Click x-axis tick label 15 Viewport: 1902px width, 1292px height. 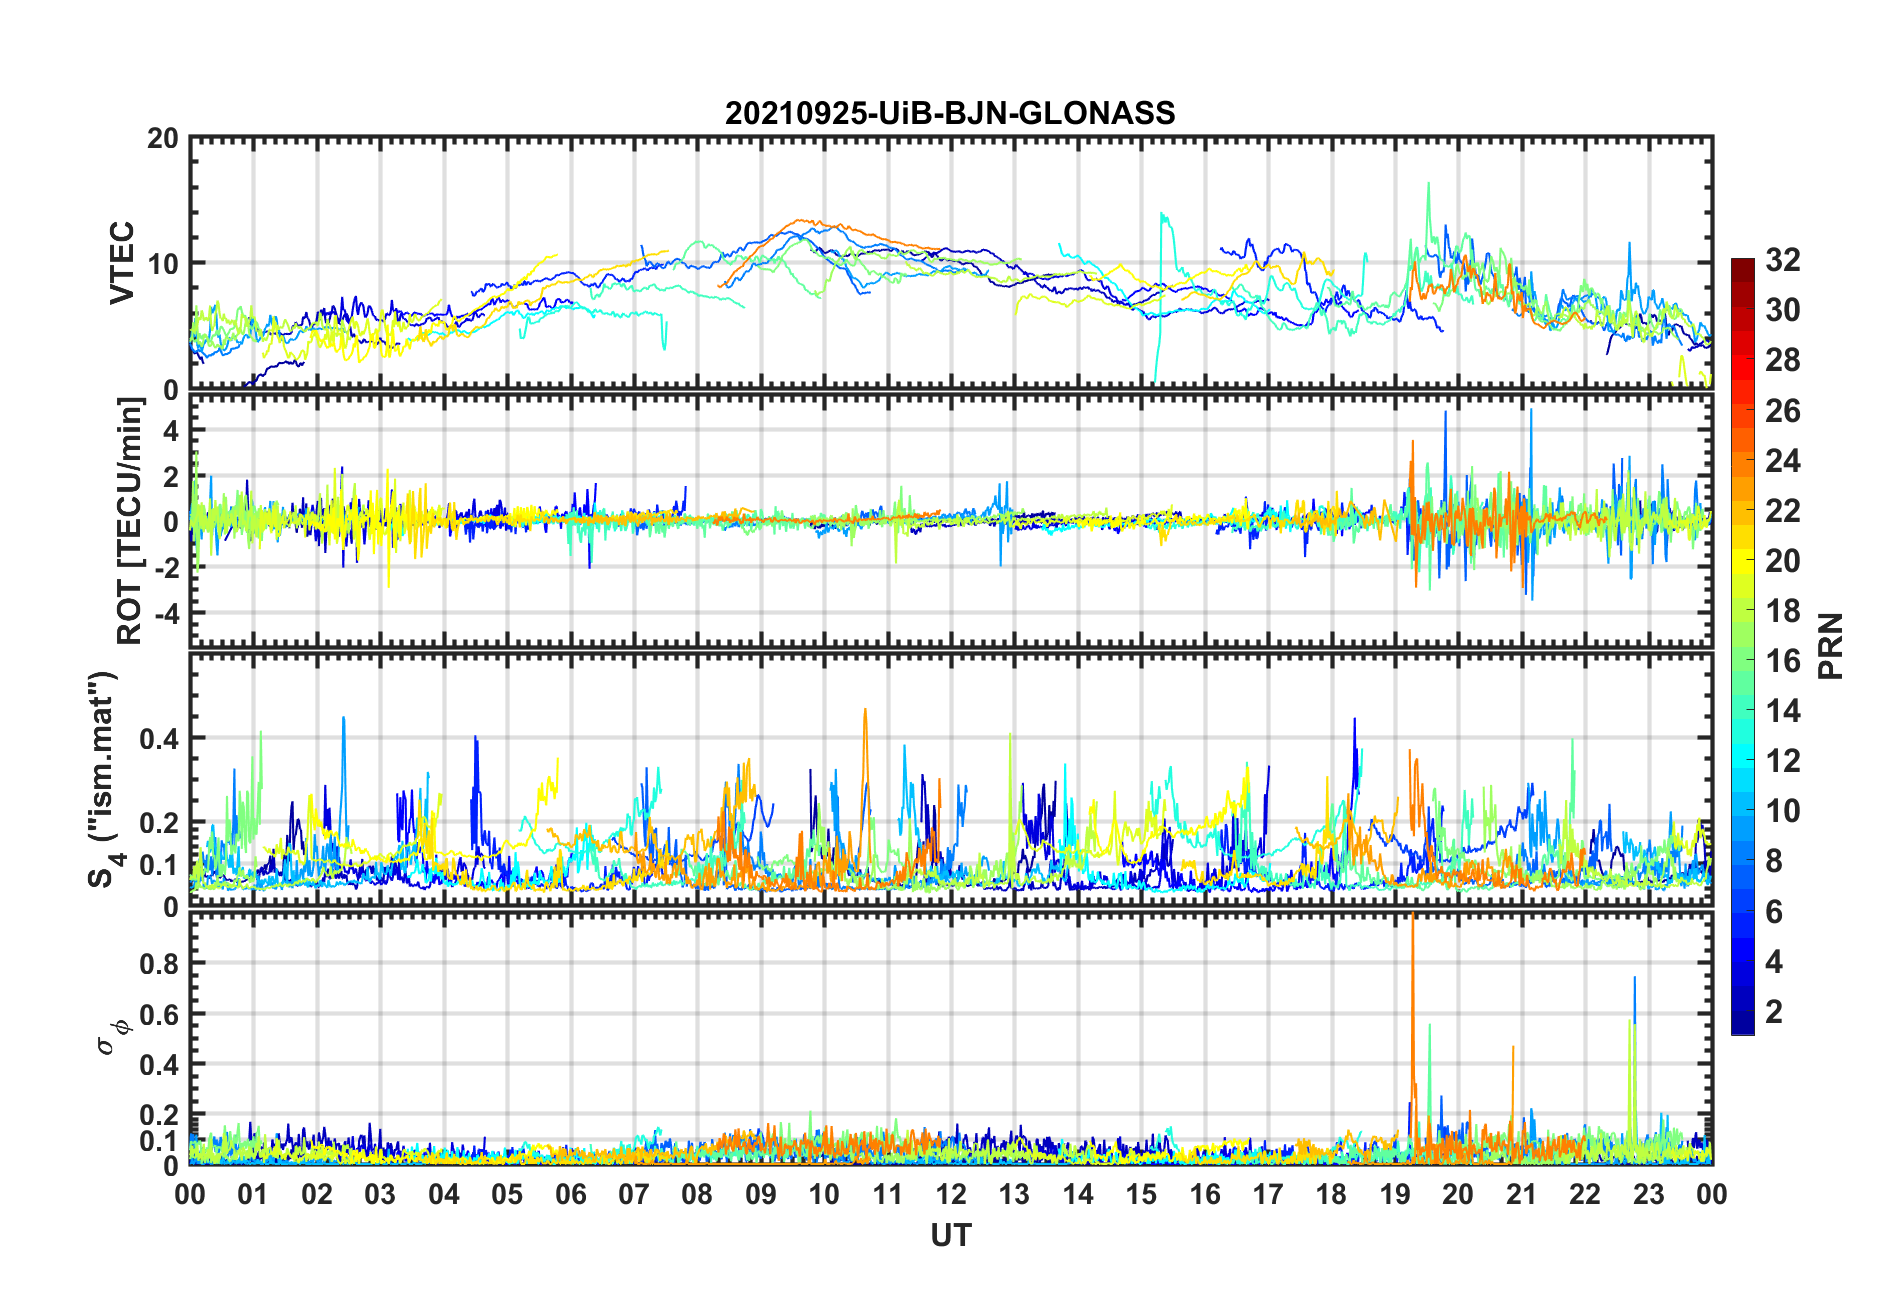(1141, 1194)
